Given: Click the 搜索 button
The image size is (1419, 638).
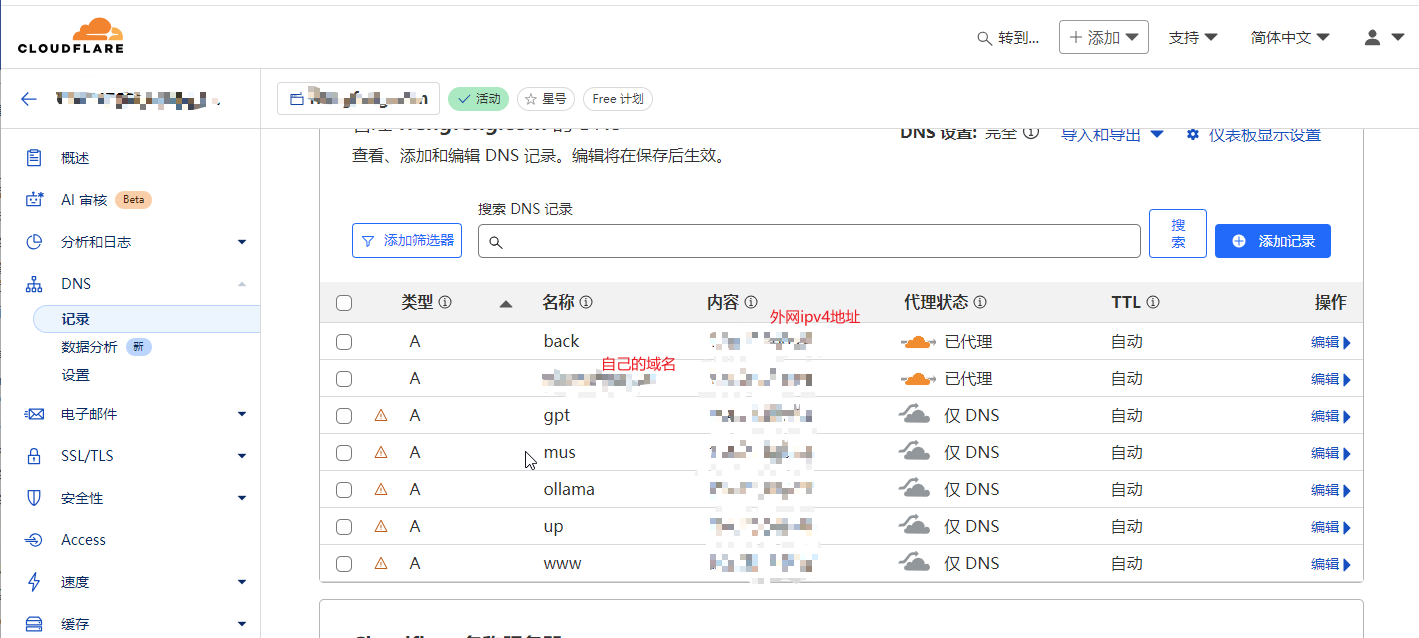Looking at the screenshot, I should (1178, 234).
